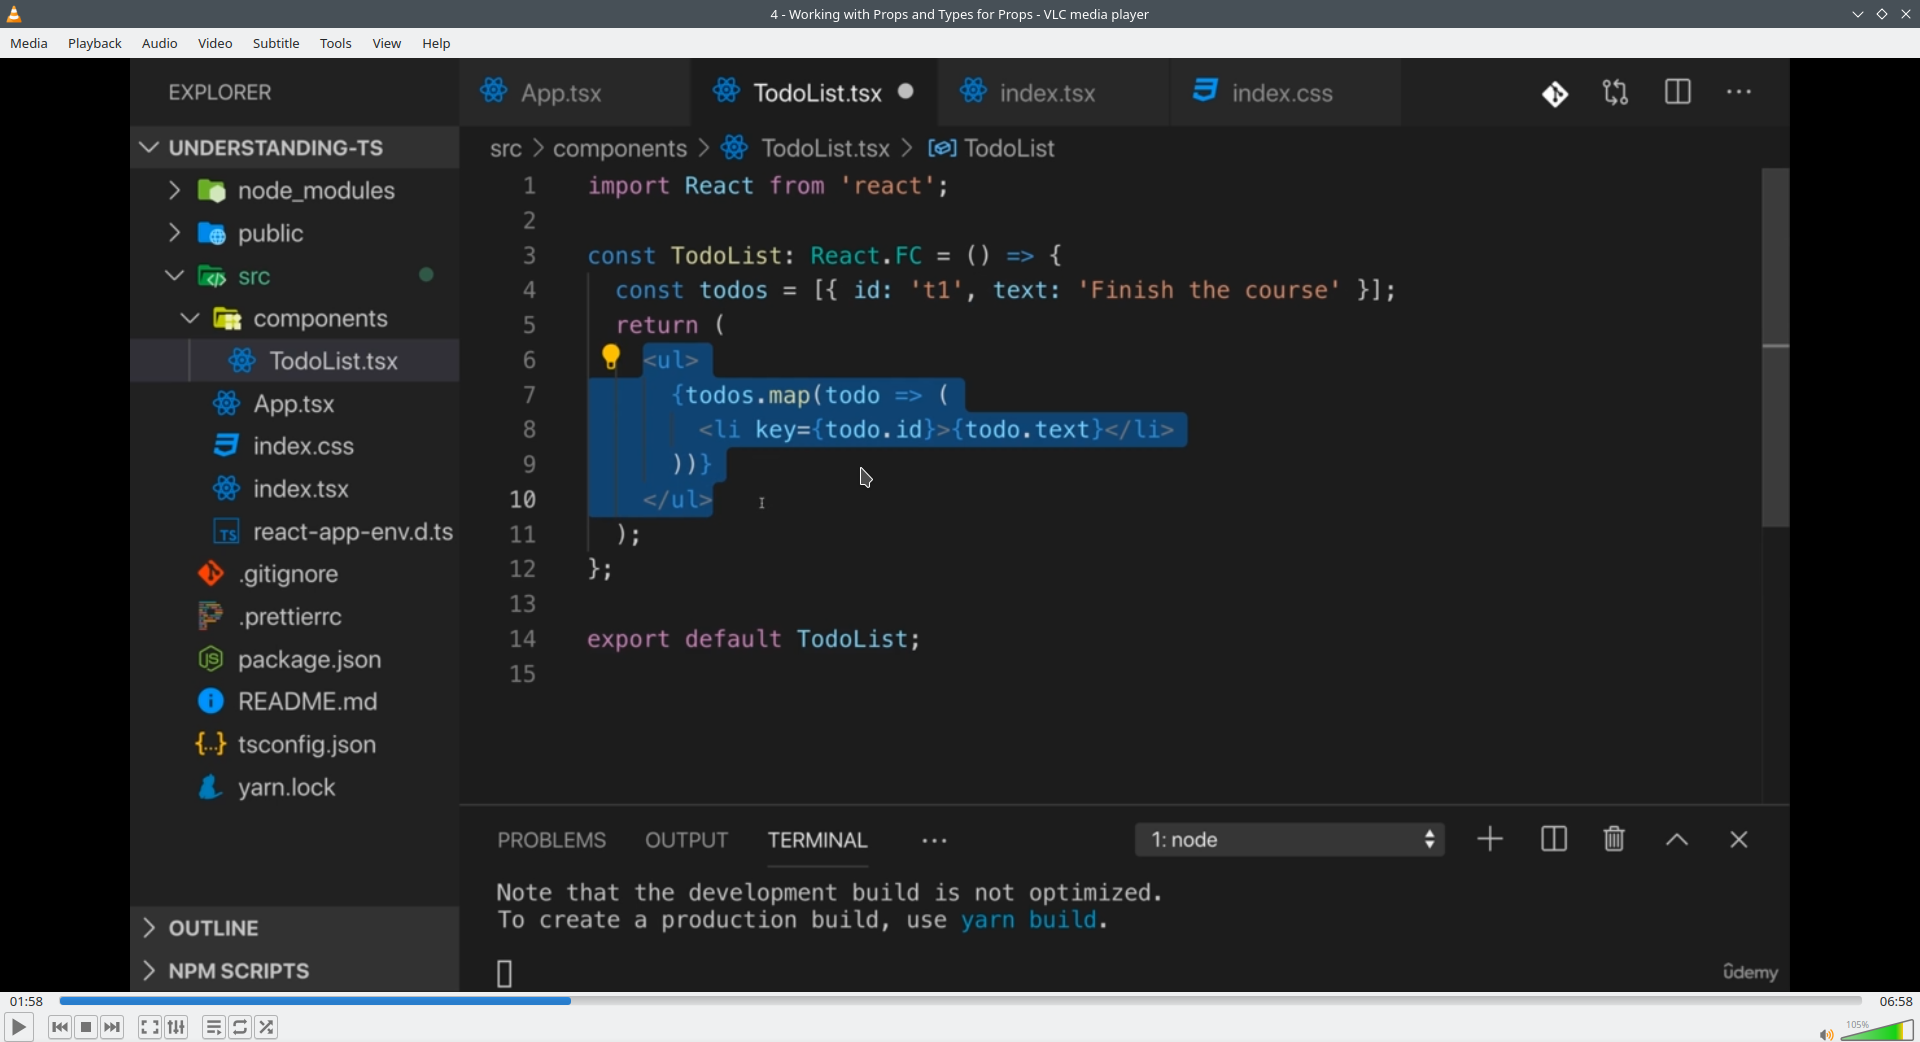The height and width of the screenshot is (1042, 1920).
Task: Switch to the App.tsx editor tab
Action: pos(575,92)
